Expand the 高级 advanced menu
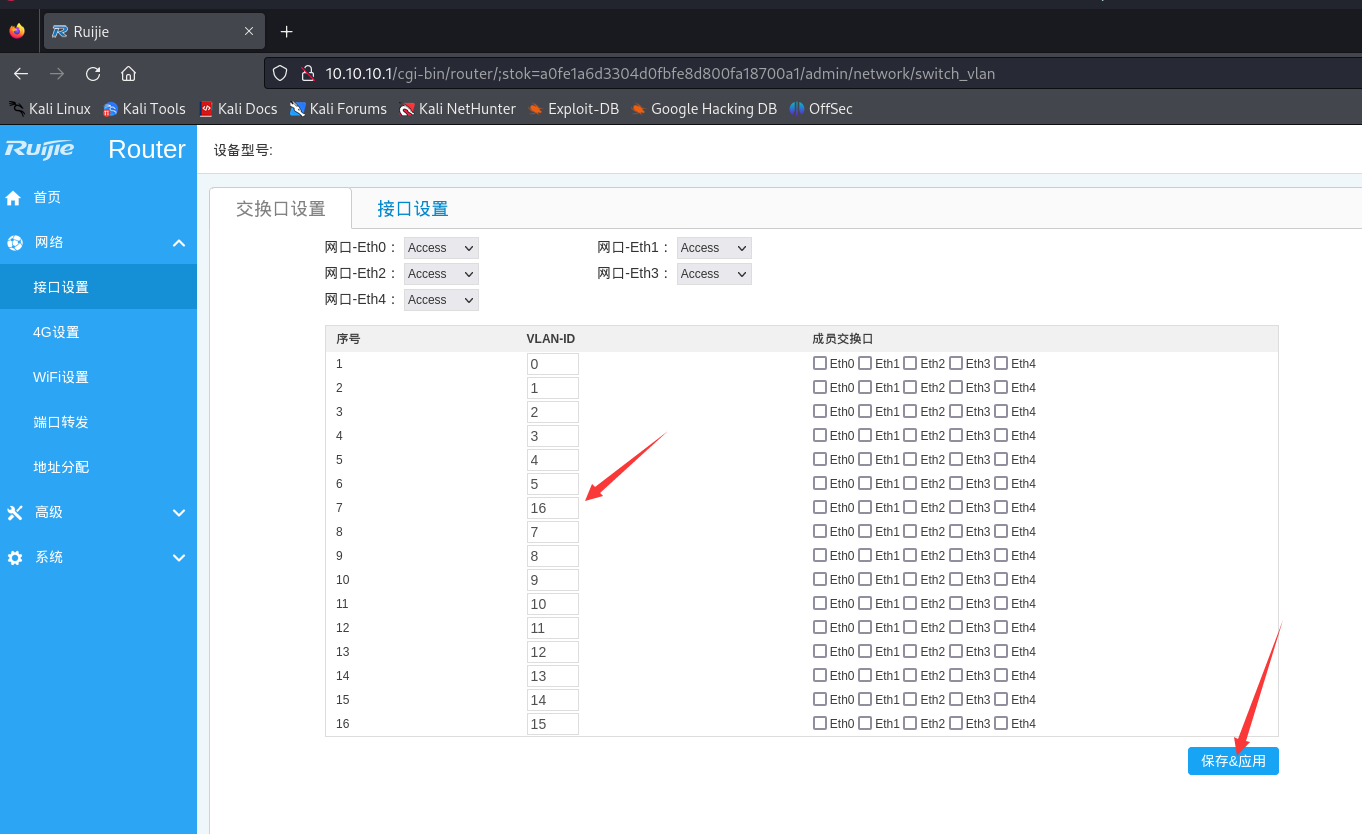This screenshot has width=1362, height=834. [98, 512]
